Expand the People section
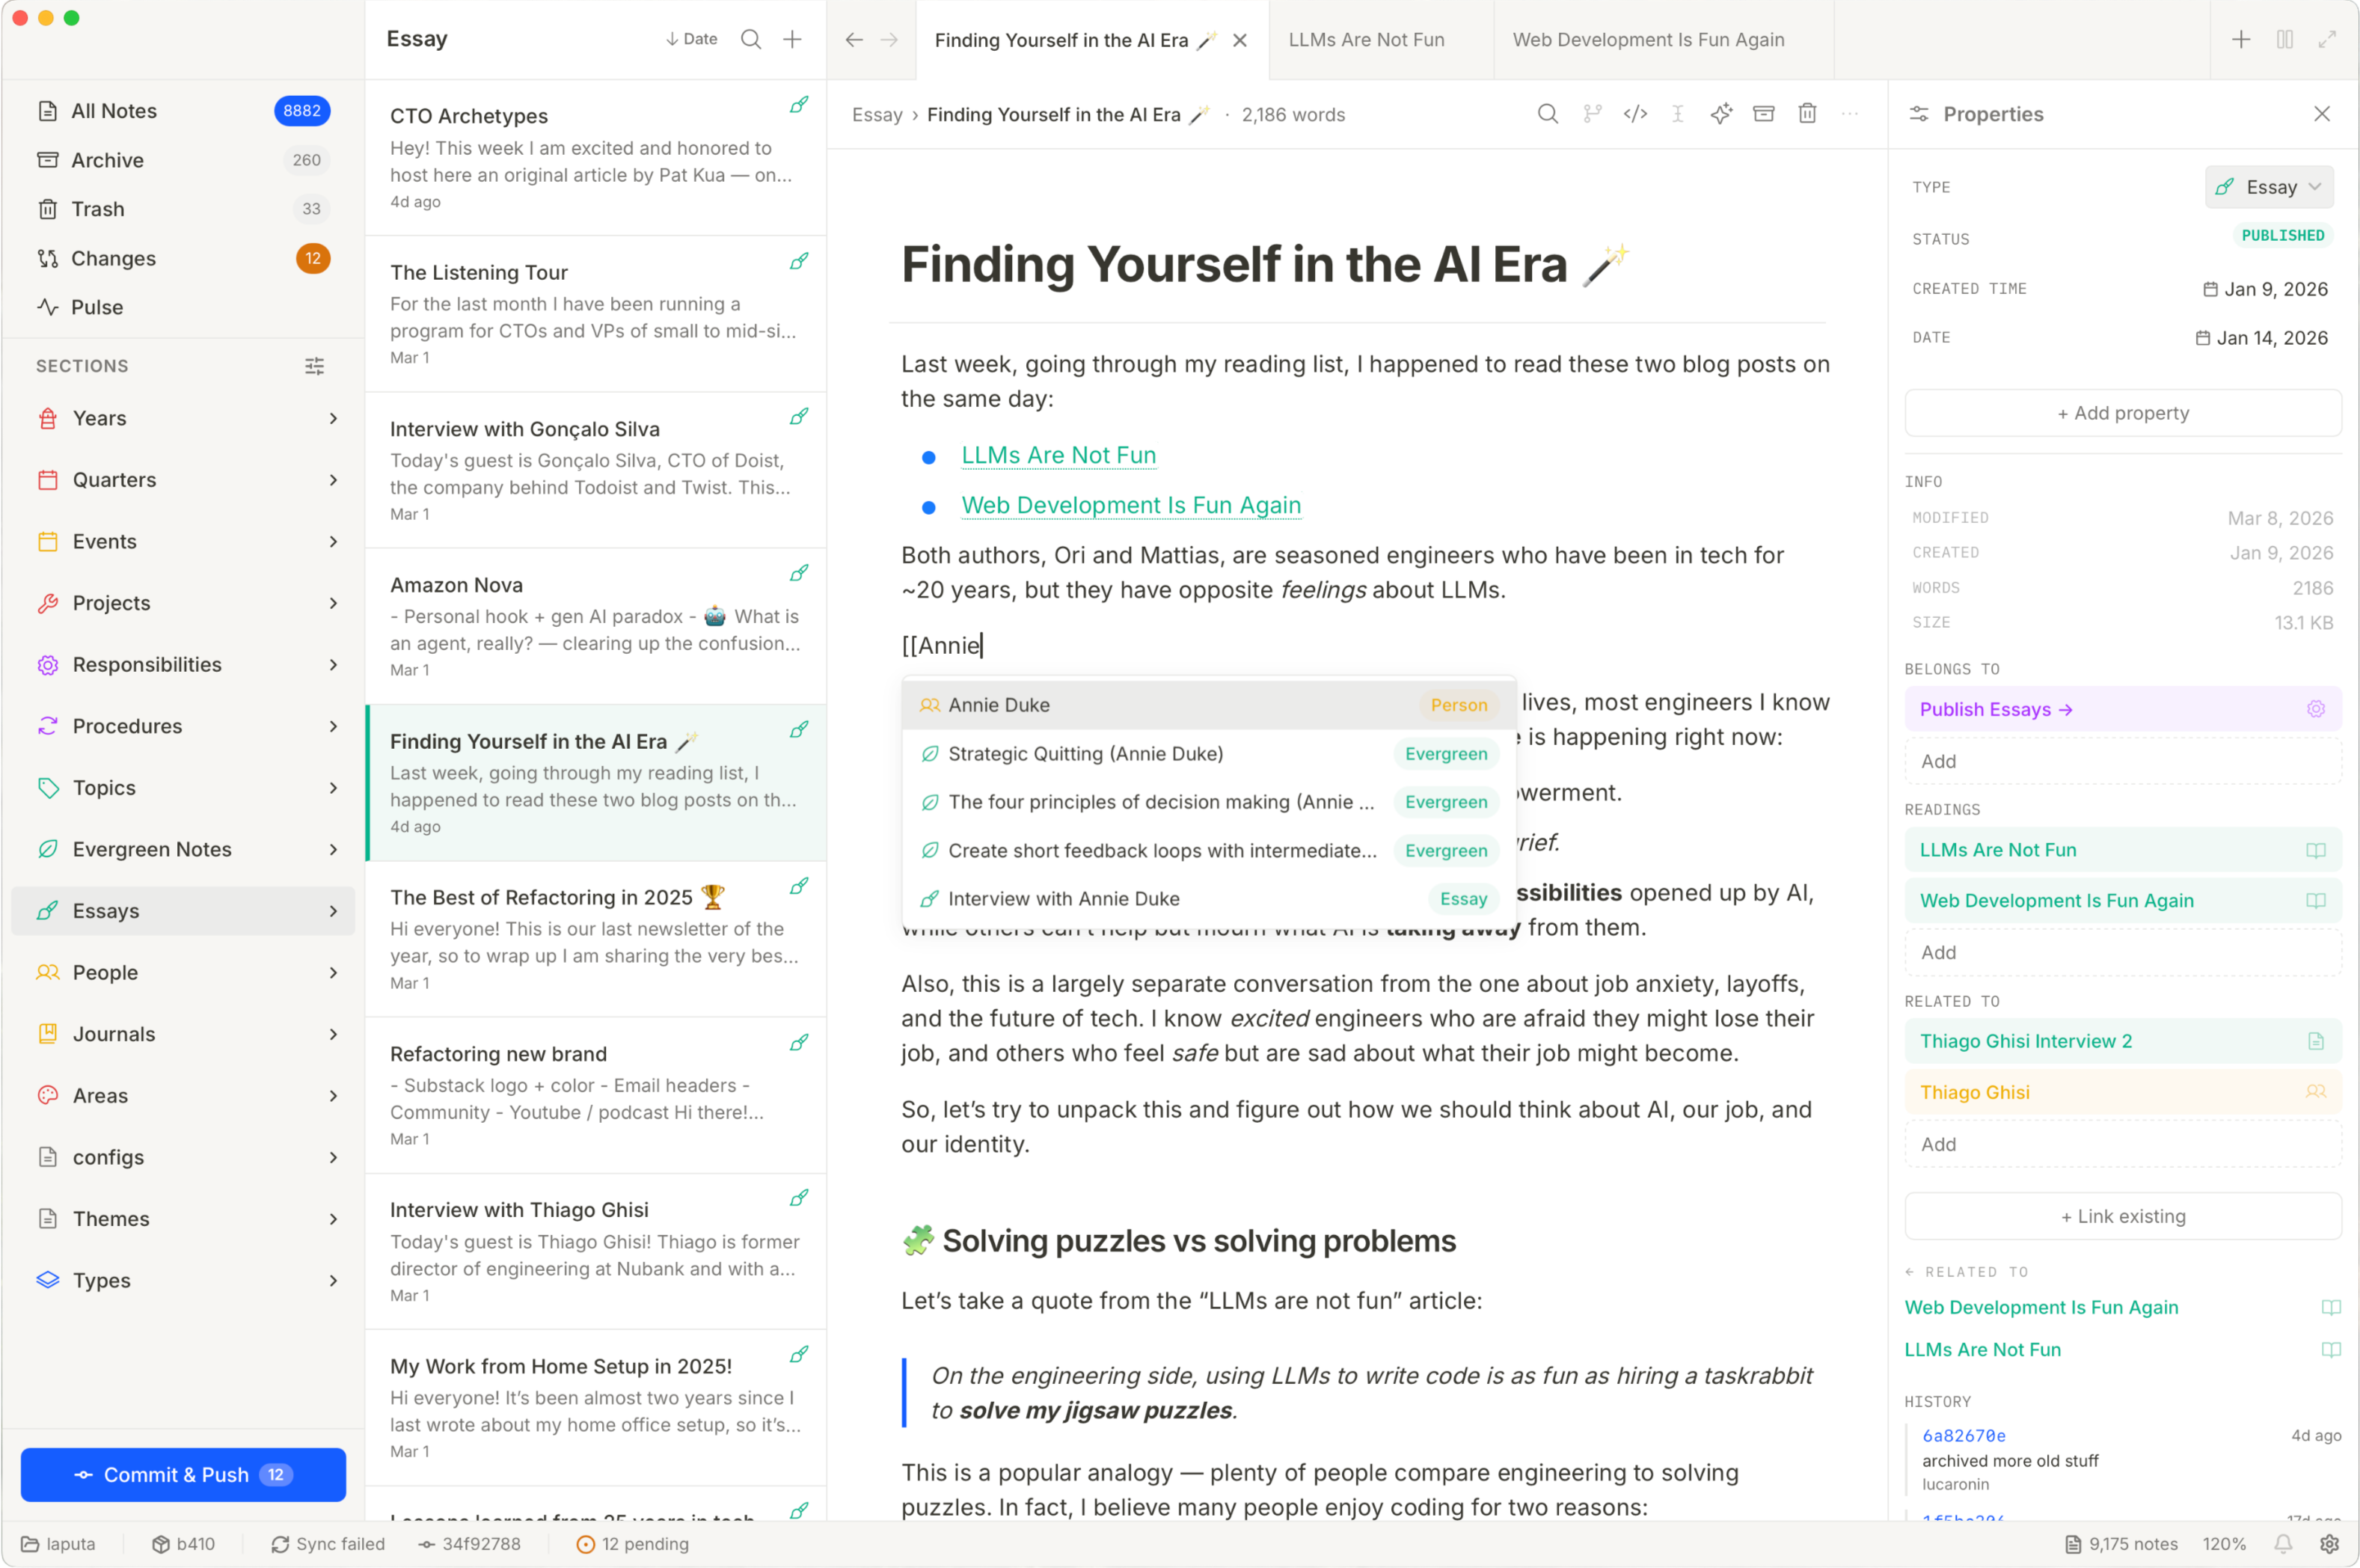The width and height of the screenshot is (2360, 1568). click(x=333, y=972)
